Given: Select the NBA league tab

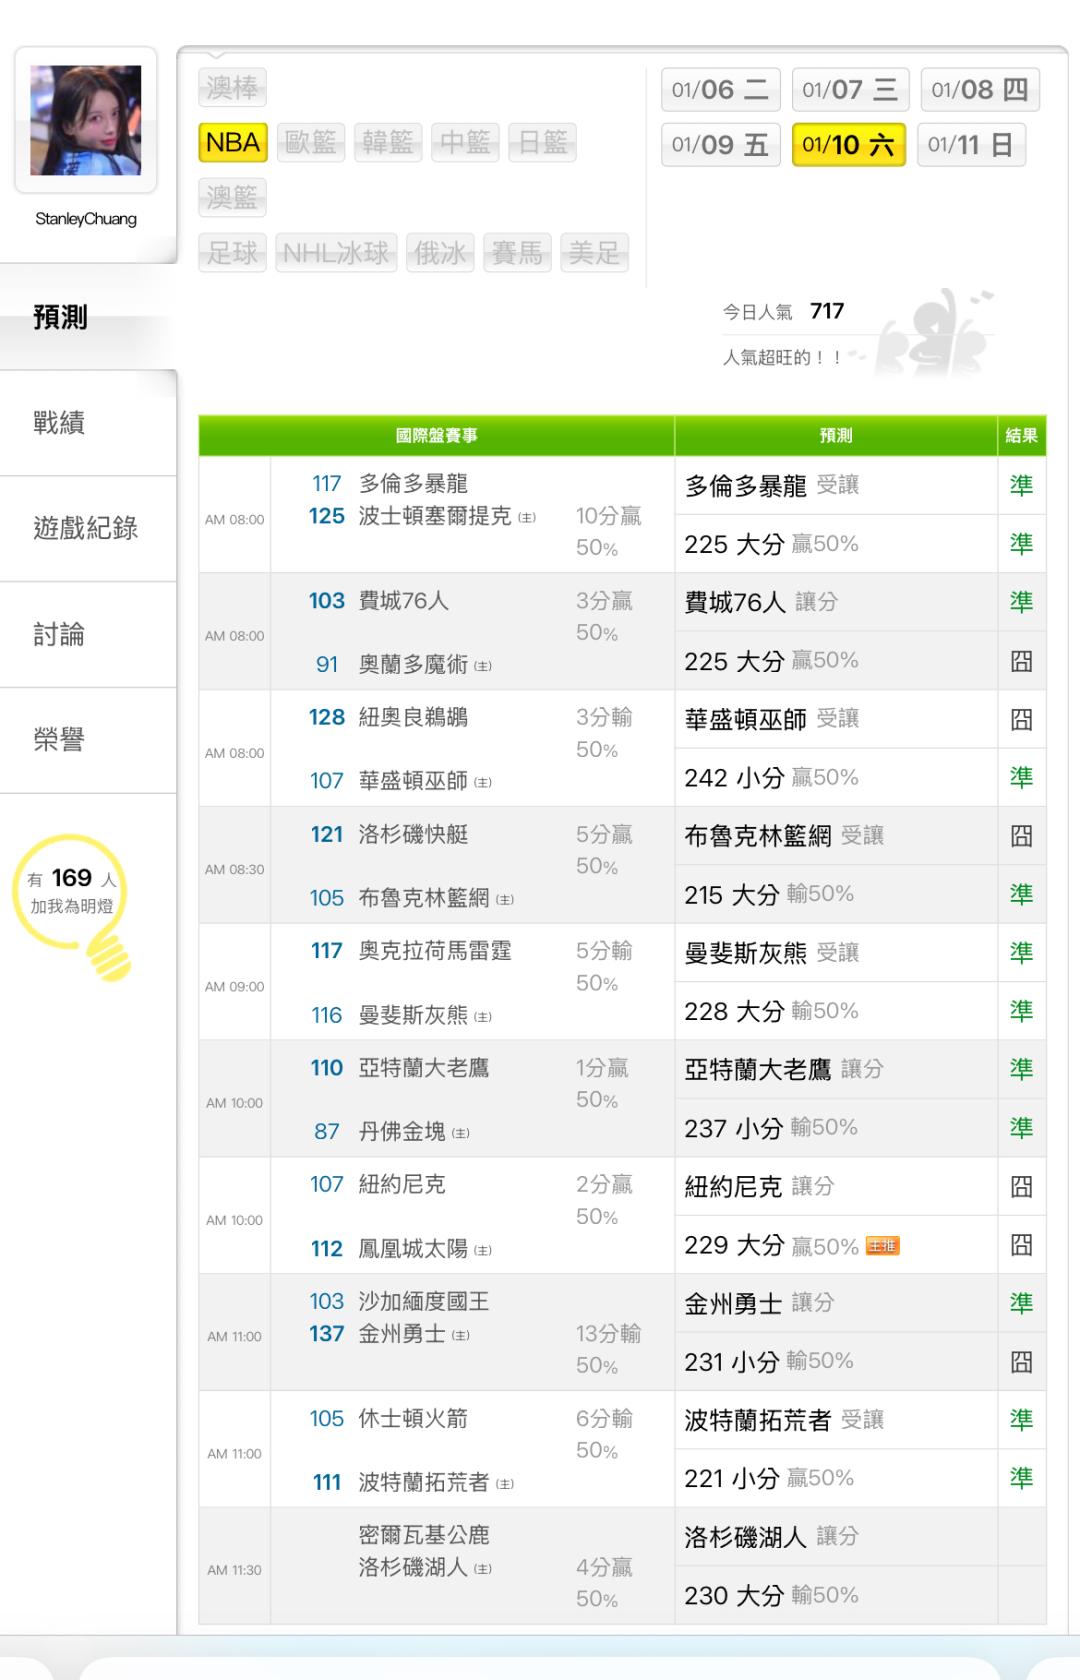Looking at the screenshot, I should pyautogui.click(x=233, y=143).
